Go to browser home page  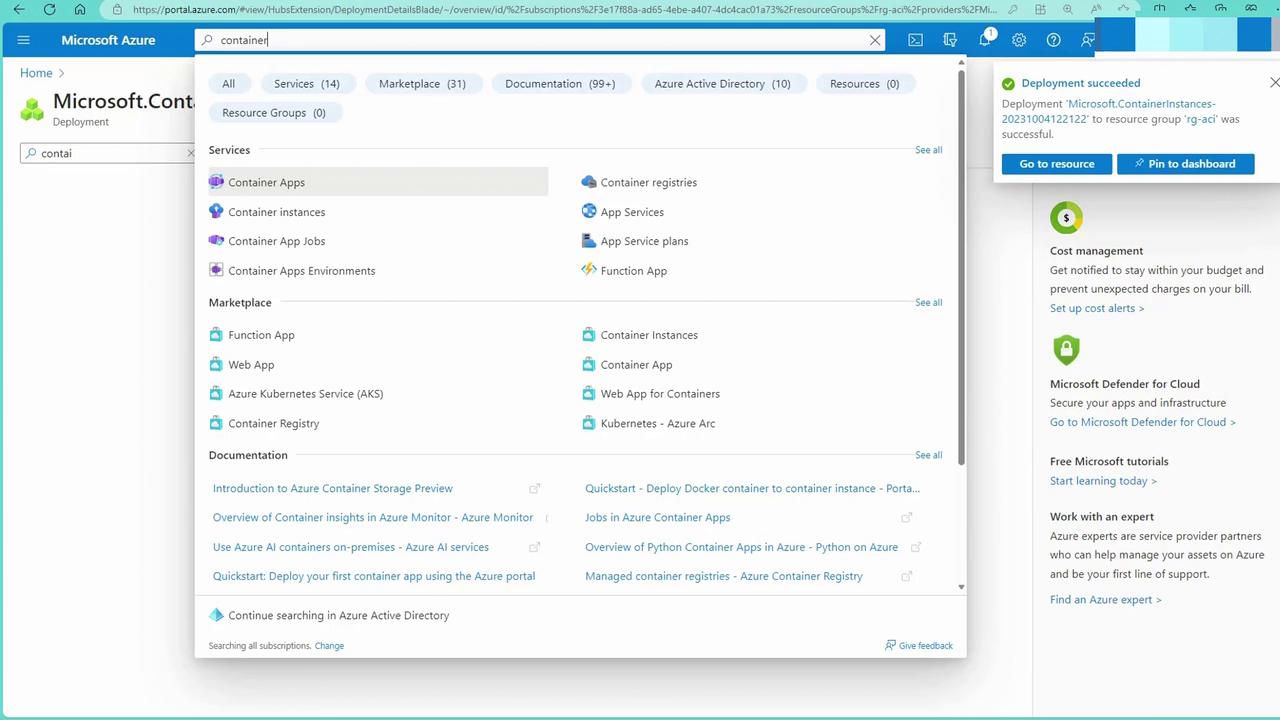pyautogui.click(x=80, y=9)
